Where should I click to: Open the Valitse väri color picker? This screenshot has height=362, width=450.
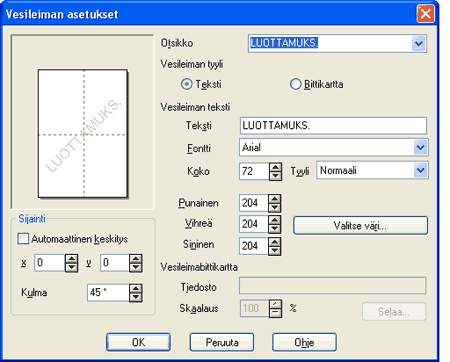tap(360, 226)
